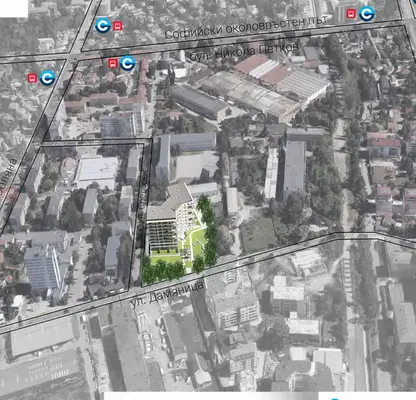This screenshot has height=400, width=416.
Task: Click blue C icon above road, upper left
Action: click(103, 26)
